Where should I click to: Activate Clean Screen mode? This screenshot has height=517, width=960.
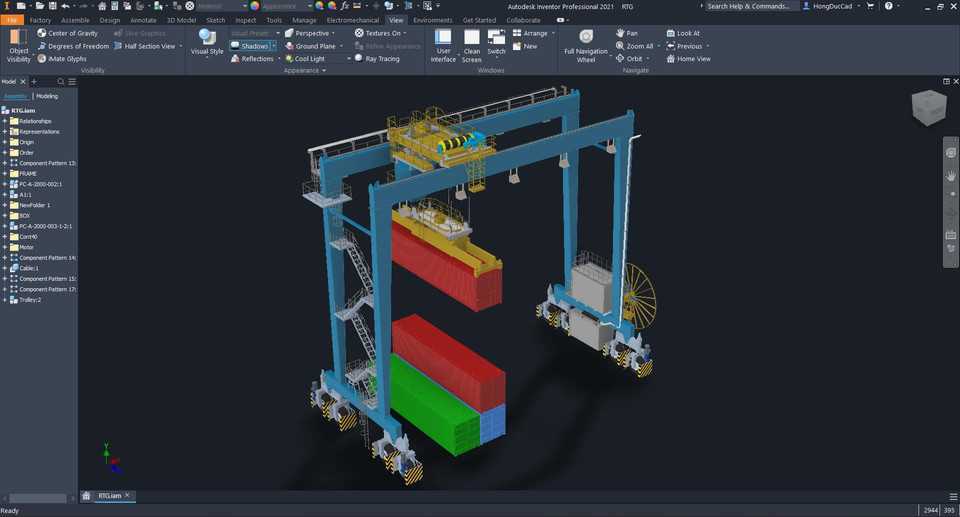tap(471, 46)
